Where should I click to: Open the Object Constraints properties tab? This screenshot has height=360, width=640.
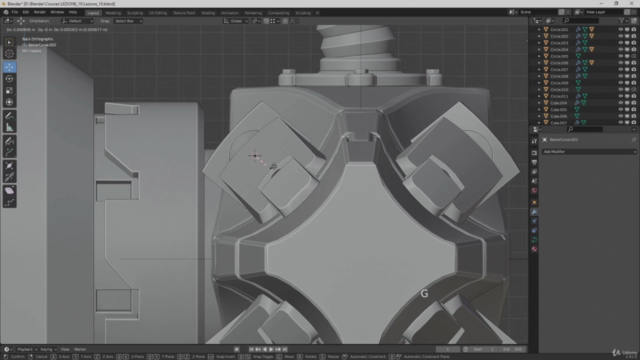click(534, 231)
